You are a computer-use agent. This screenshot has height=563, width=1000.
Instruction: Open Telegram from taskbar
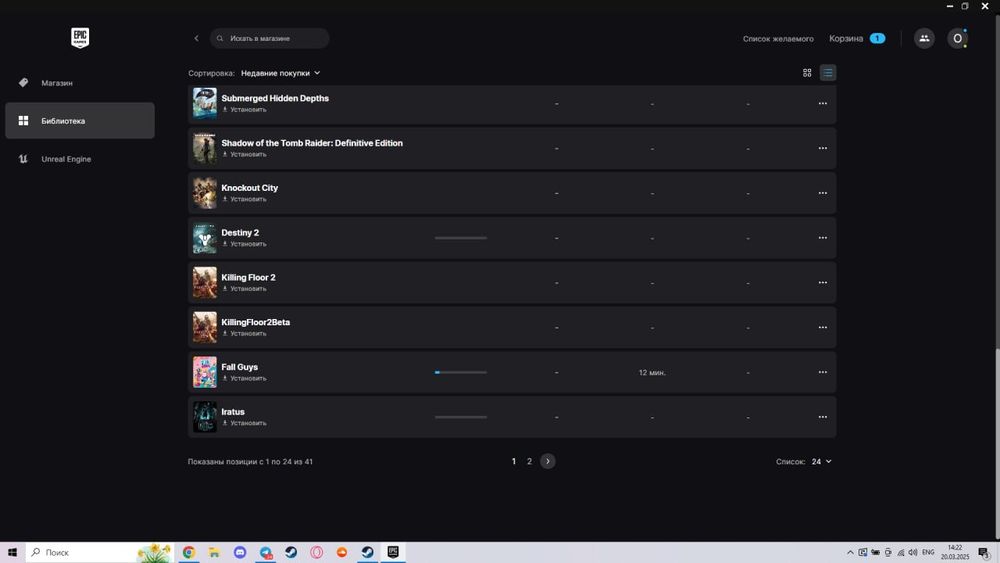click(x=265, y=552)
